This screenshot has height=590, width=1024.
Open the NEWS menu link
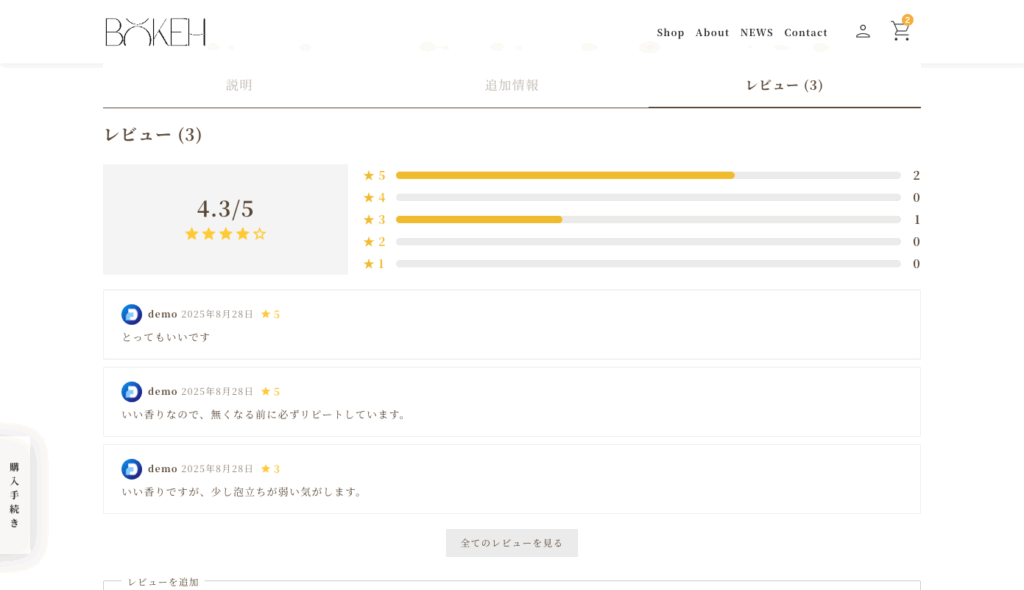click(756, 33)
